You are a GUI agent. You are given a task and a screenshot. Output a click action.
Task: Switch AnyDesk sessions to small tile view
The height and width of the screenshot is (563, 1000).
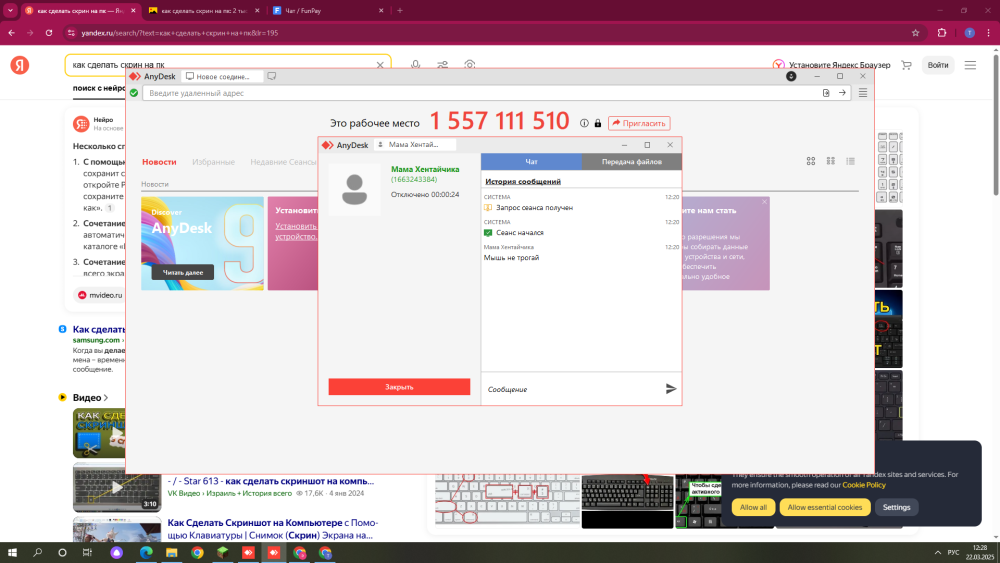pyautogui.click(x=830, y=161)
